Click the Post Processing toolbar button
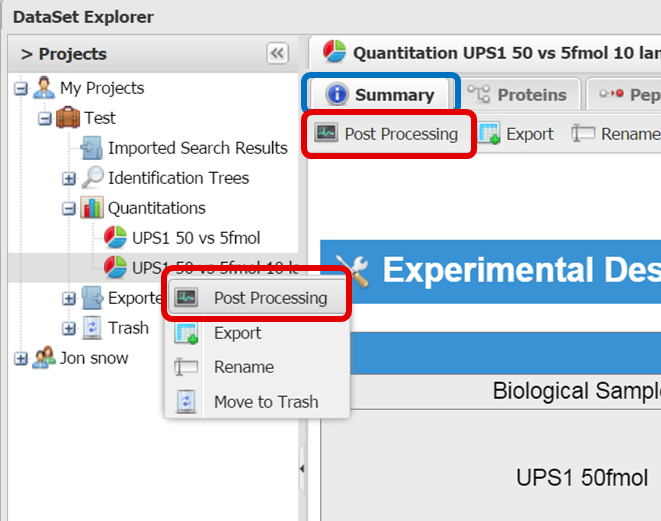 (386, 134)
